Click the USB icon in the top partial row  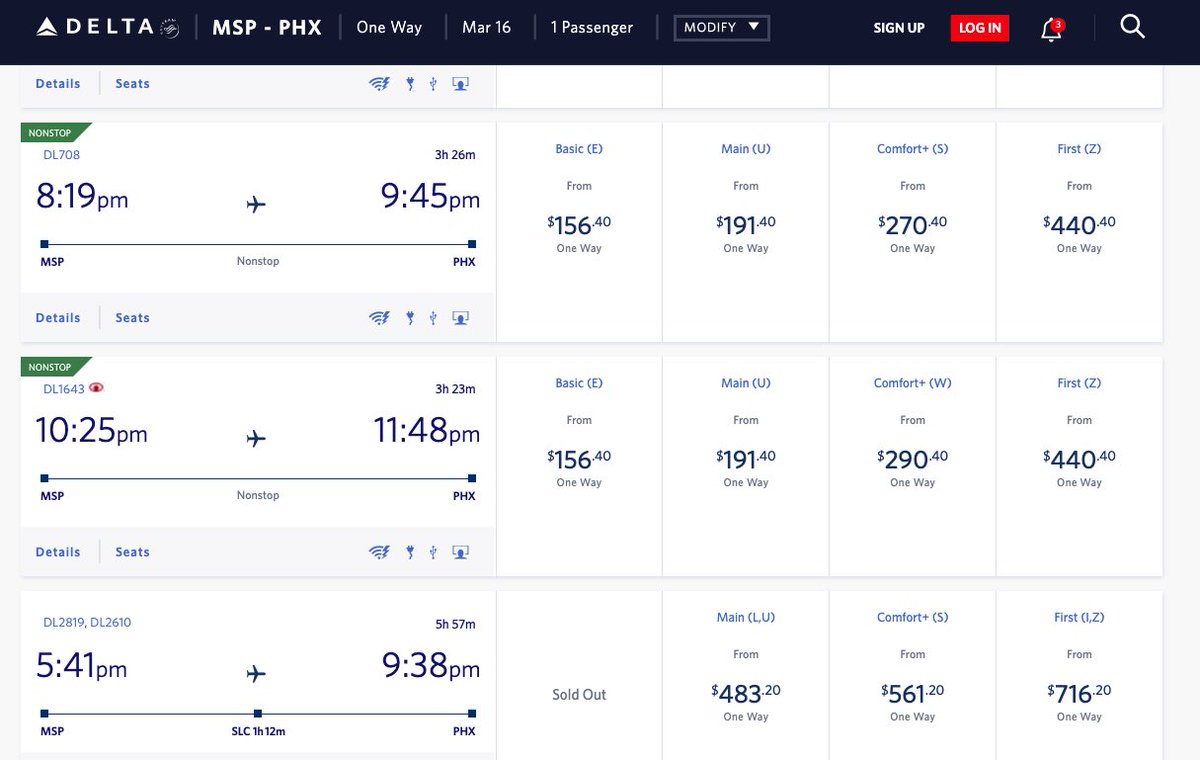click(433, 84)
